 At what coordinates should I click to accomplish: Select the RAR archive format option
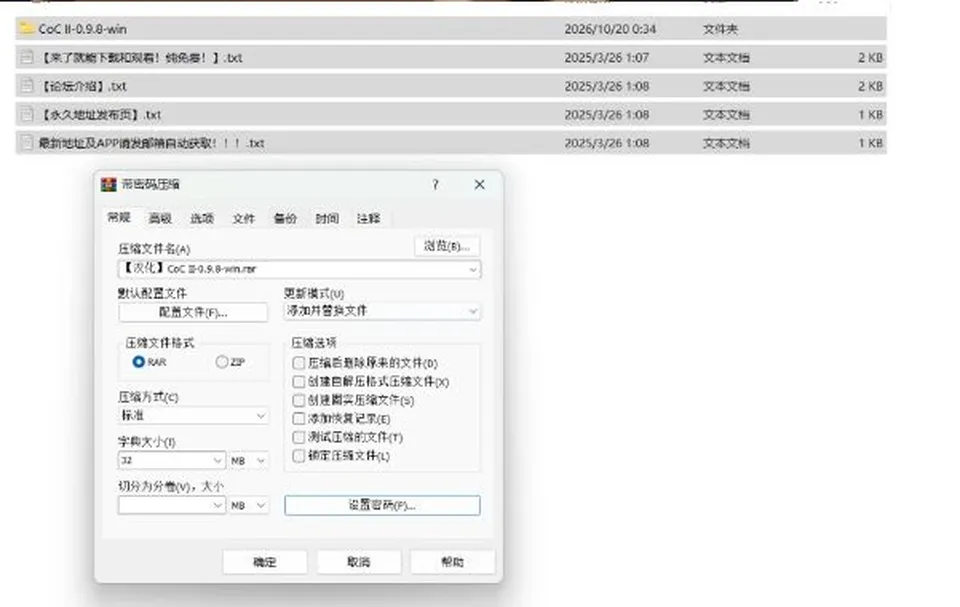pos(139,362)
